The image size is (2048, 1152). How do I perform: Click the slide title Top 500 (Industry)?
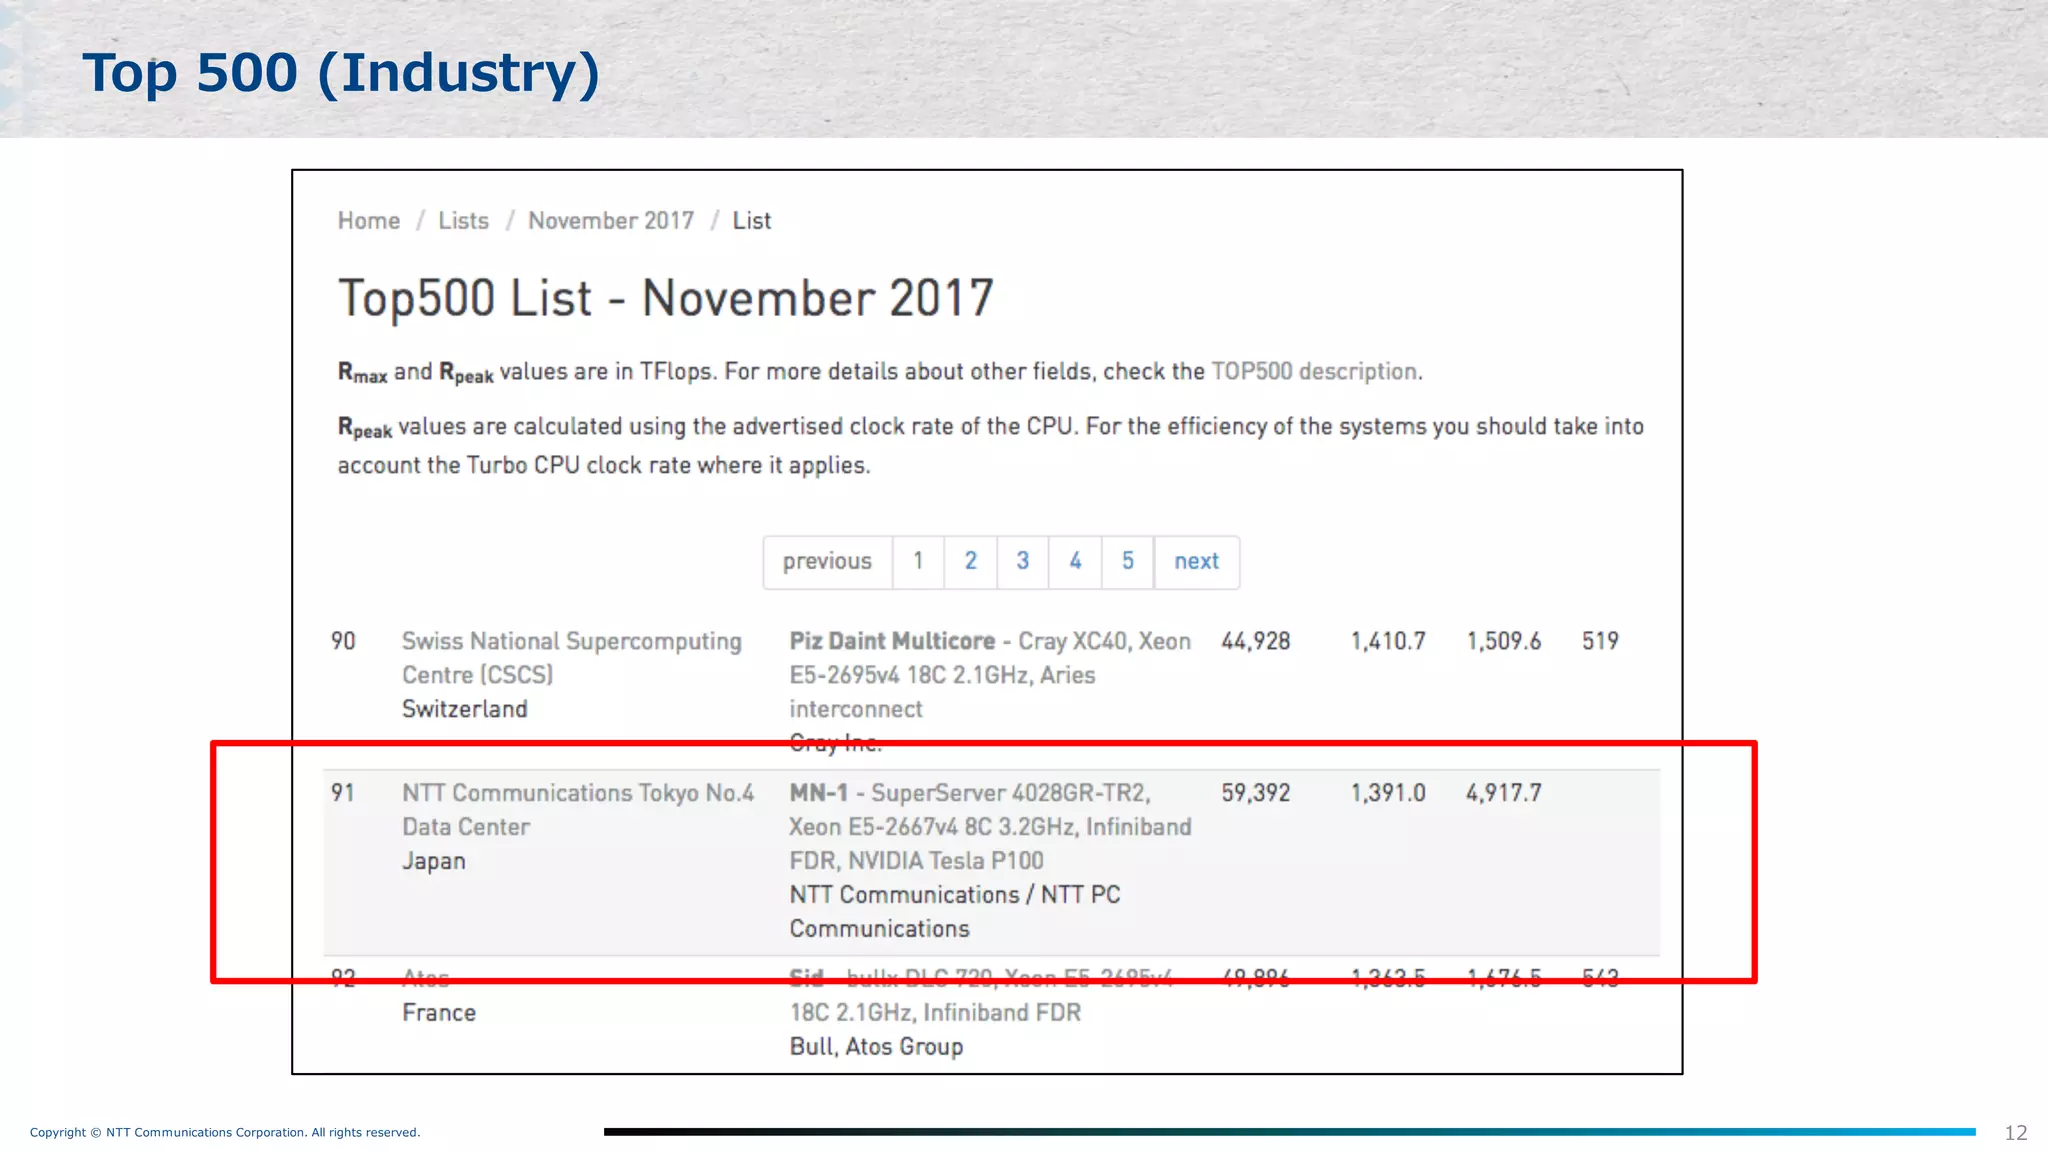(x=341, y=73)
